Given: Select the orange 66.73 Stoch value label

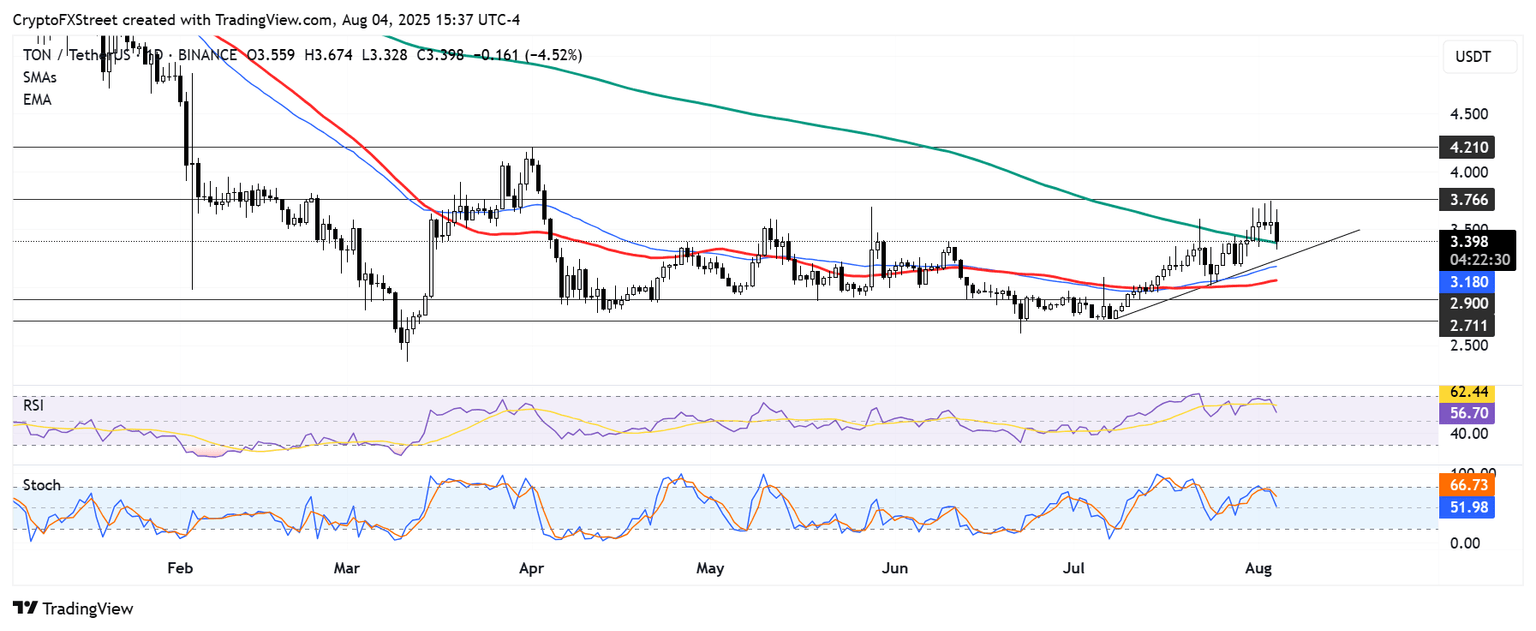Looking at the screenshot, I should tap(1470, 485).
